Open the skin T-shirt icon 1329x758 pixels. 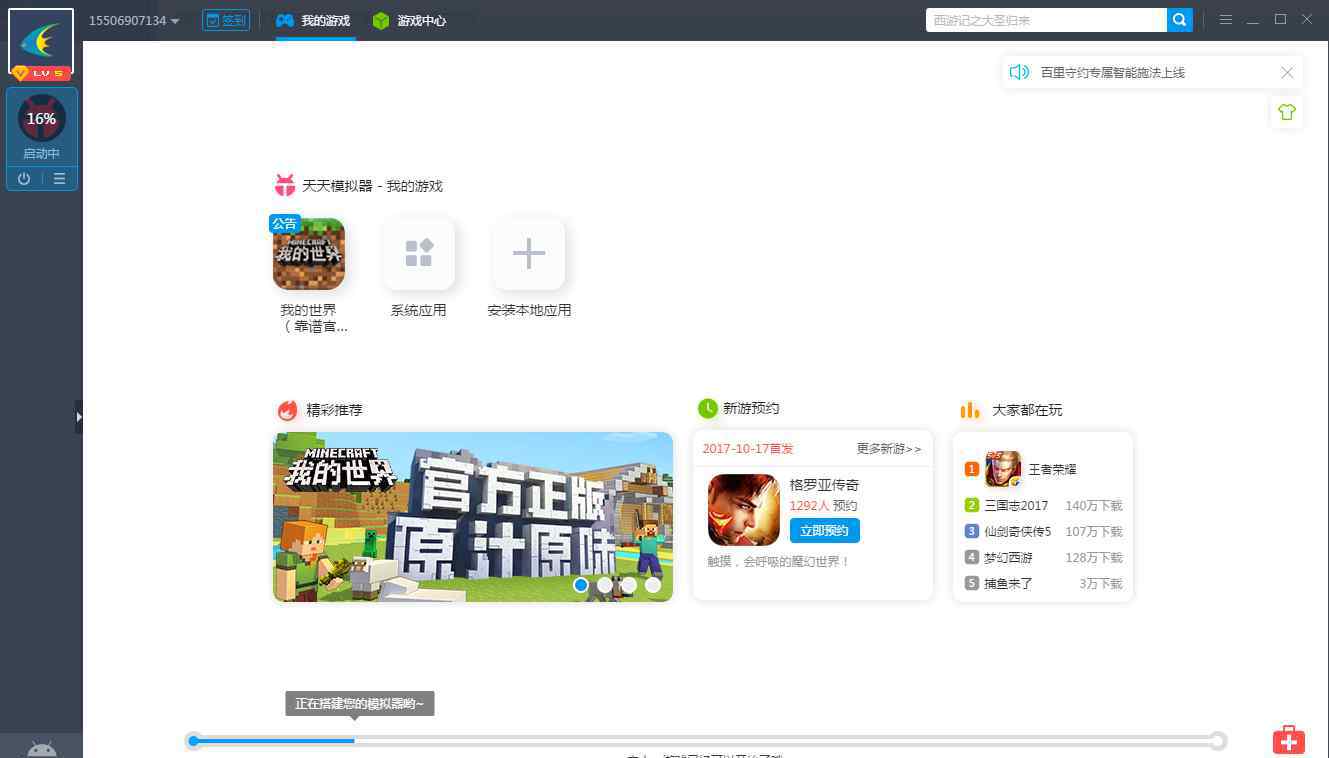pos(1287,112)
